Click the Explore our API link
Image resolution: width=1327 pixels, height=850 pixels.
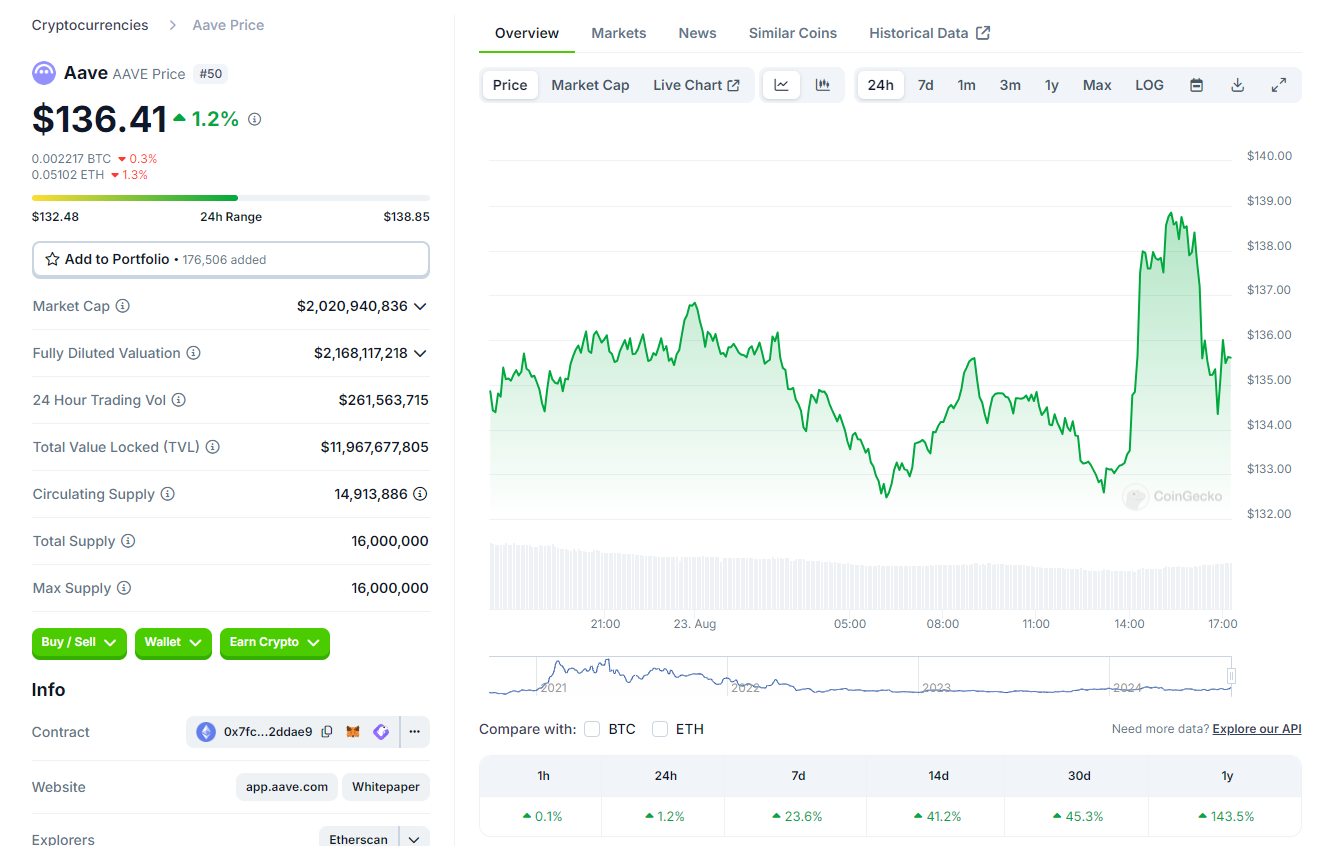tap(1257, 729)
